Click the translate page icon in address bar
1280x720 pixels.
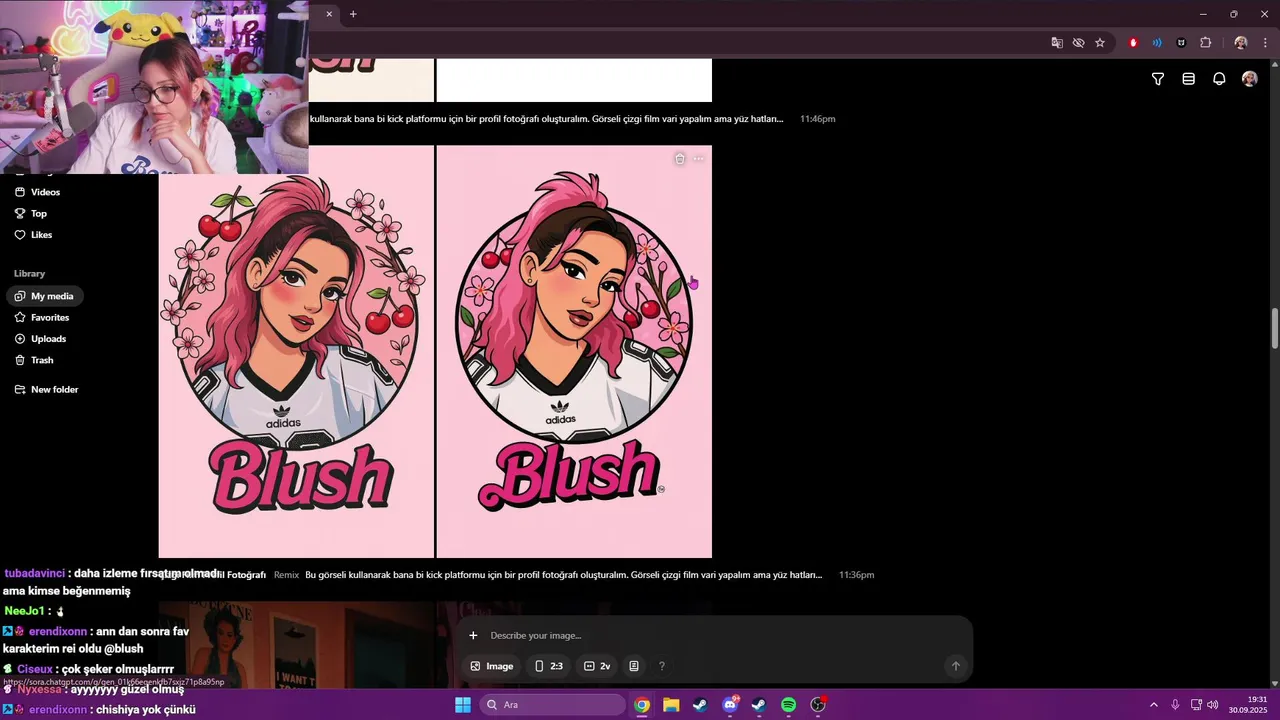coord(1057,43)
